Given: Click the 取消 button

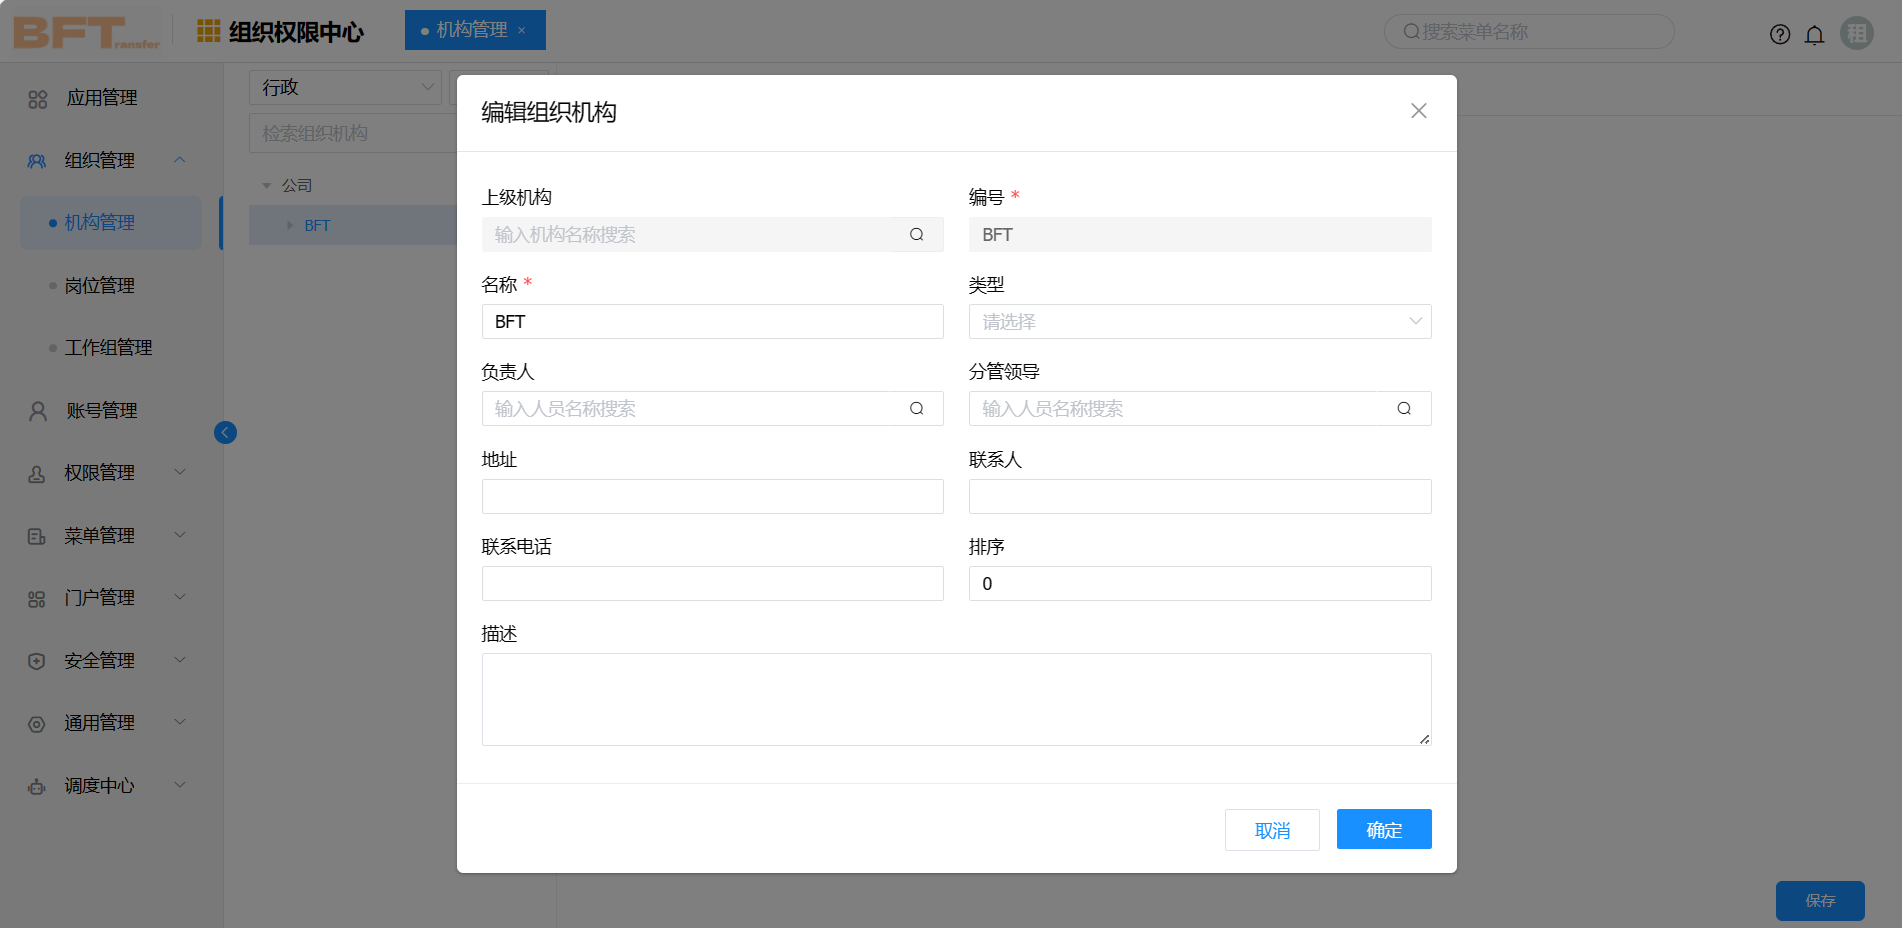Looking at the screenshot, I should point(1271,830).
